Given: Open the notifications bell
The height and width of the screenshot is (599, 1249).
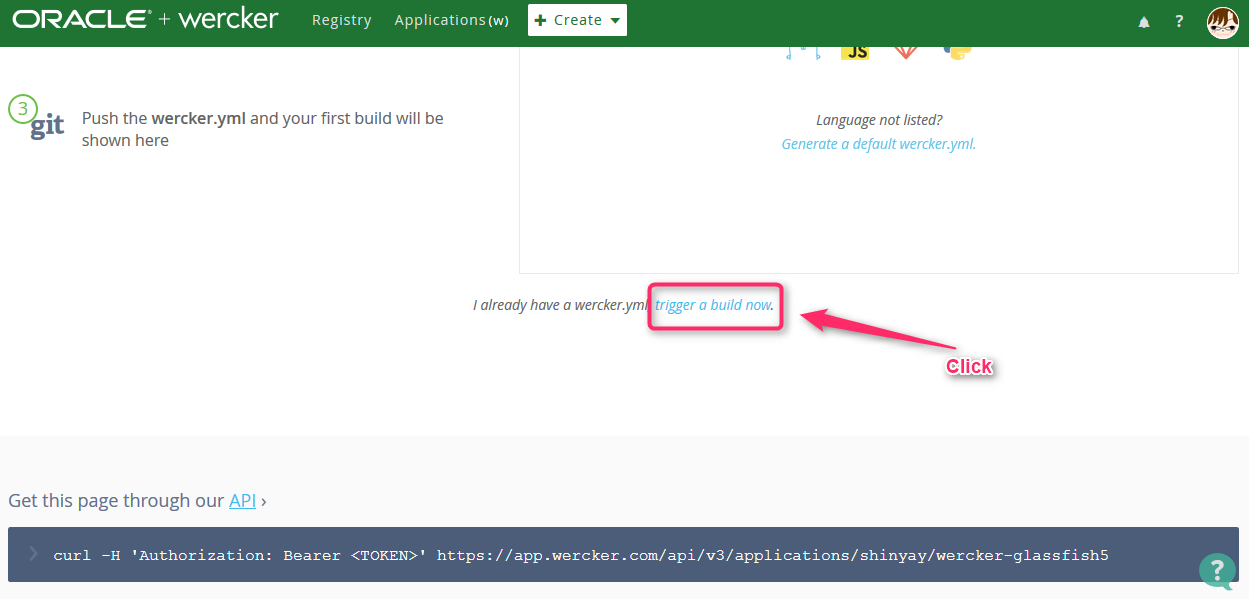Looking at the screenshot, I should click(1144, 21).
